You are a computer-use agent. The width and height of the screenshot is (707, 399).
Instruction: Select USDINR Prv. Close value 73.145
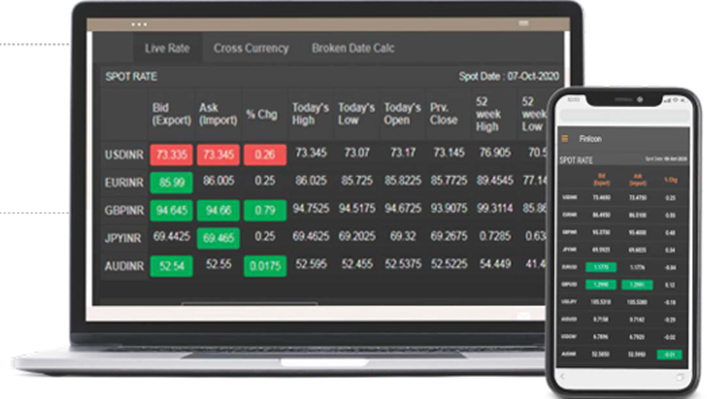(x=449, y=153)
